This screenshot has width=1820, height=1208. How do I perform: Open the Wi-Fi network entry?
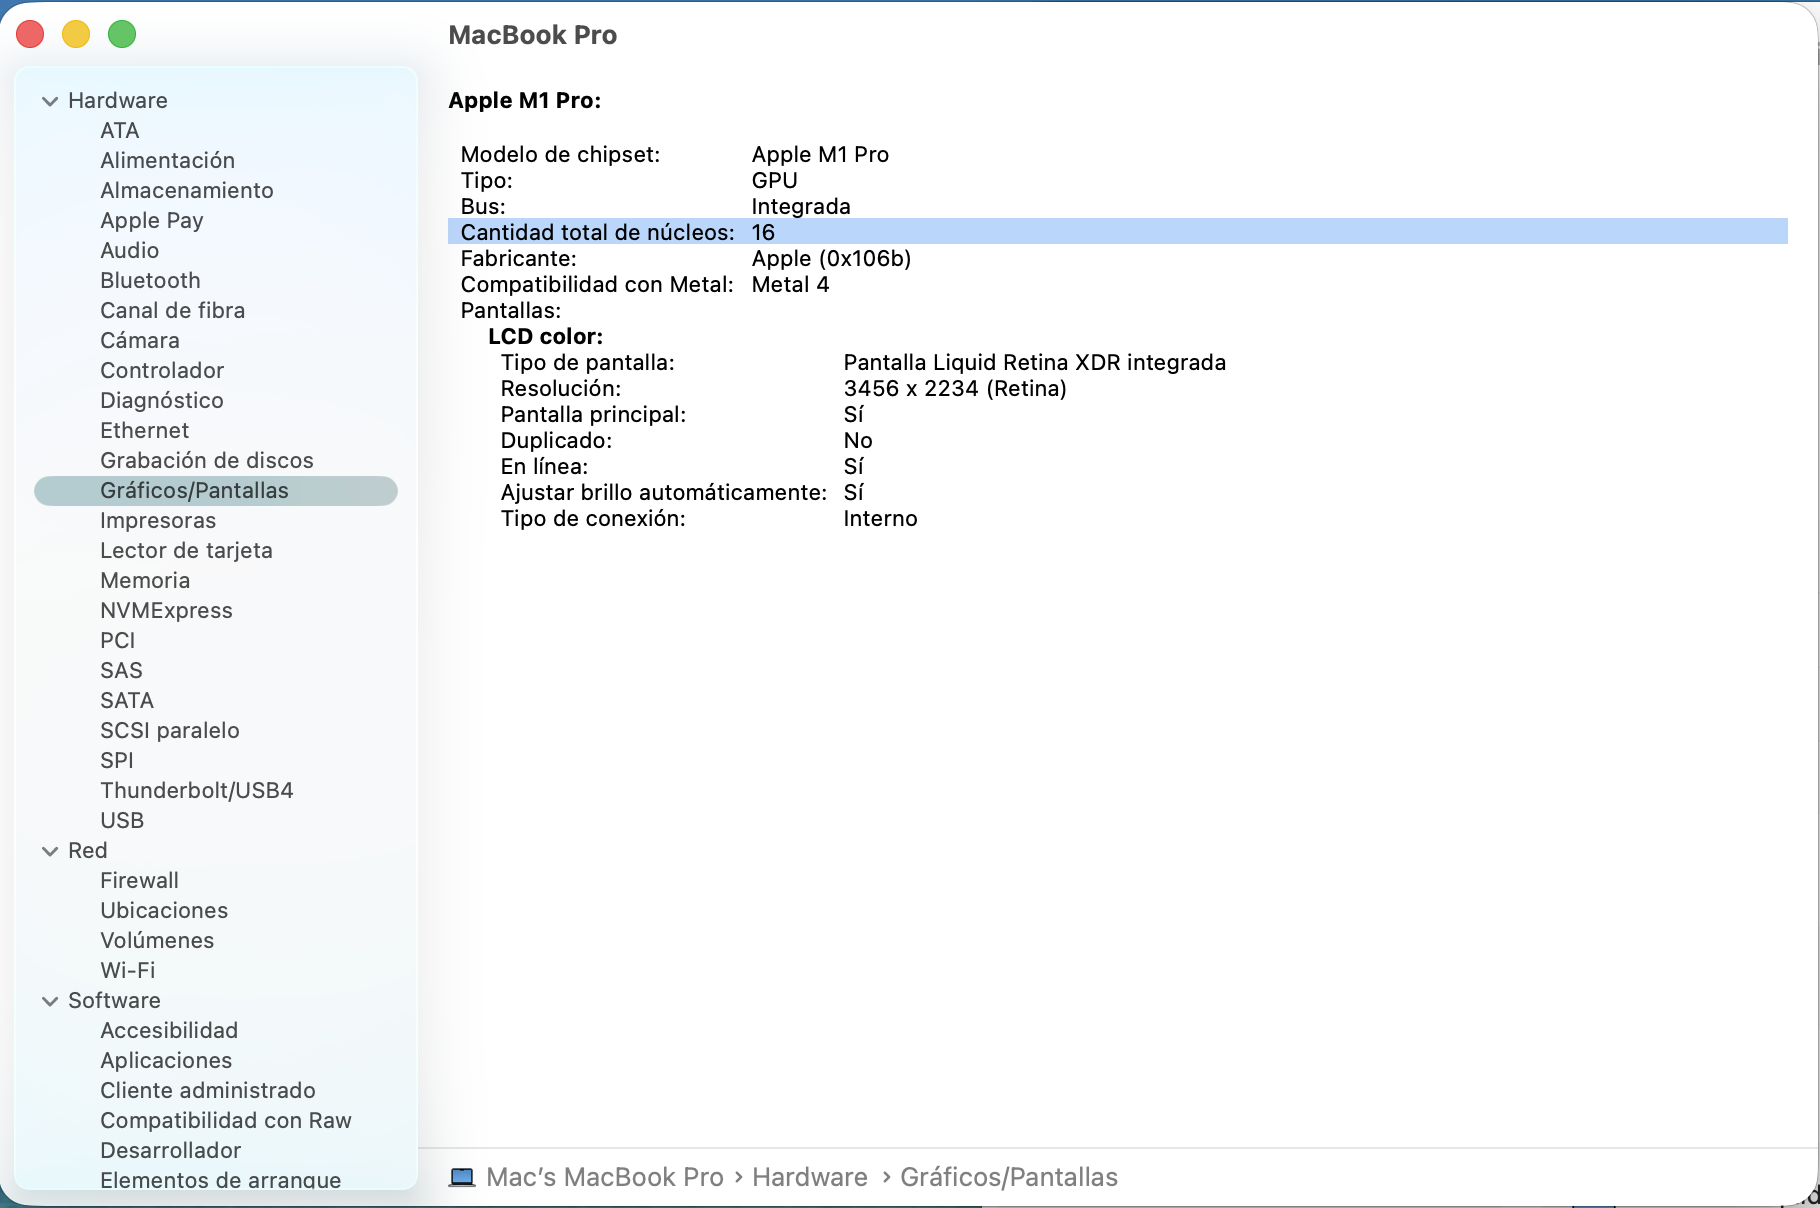[x=128, y=970]
